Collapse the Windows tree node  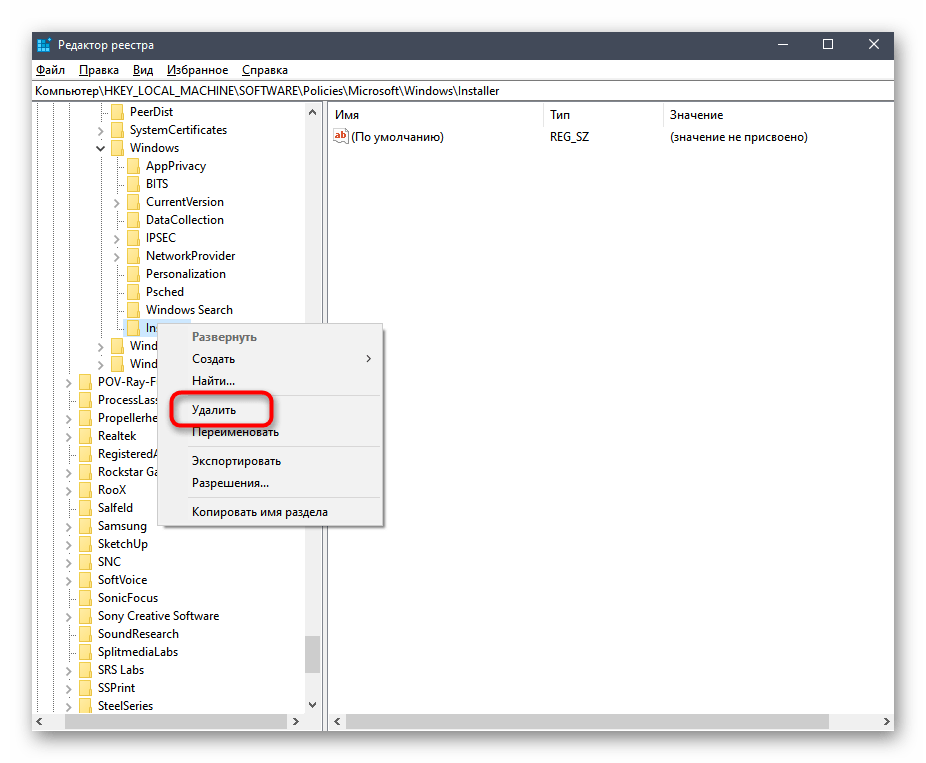[x=101, y=148]
